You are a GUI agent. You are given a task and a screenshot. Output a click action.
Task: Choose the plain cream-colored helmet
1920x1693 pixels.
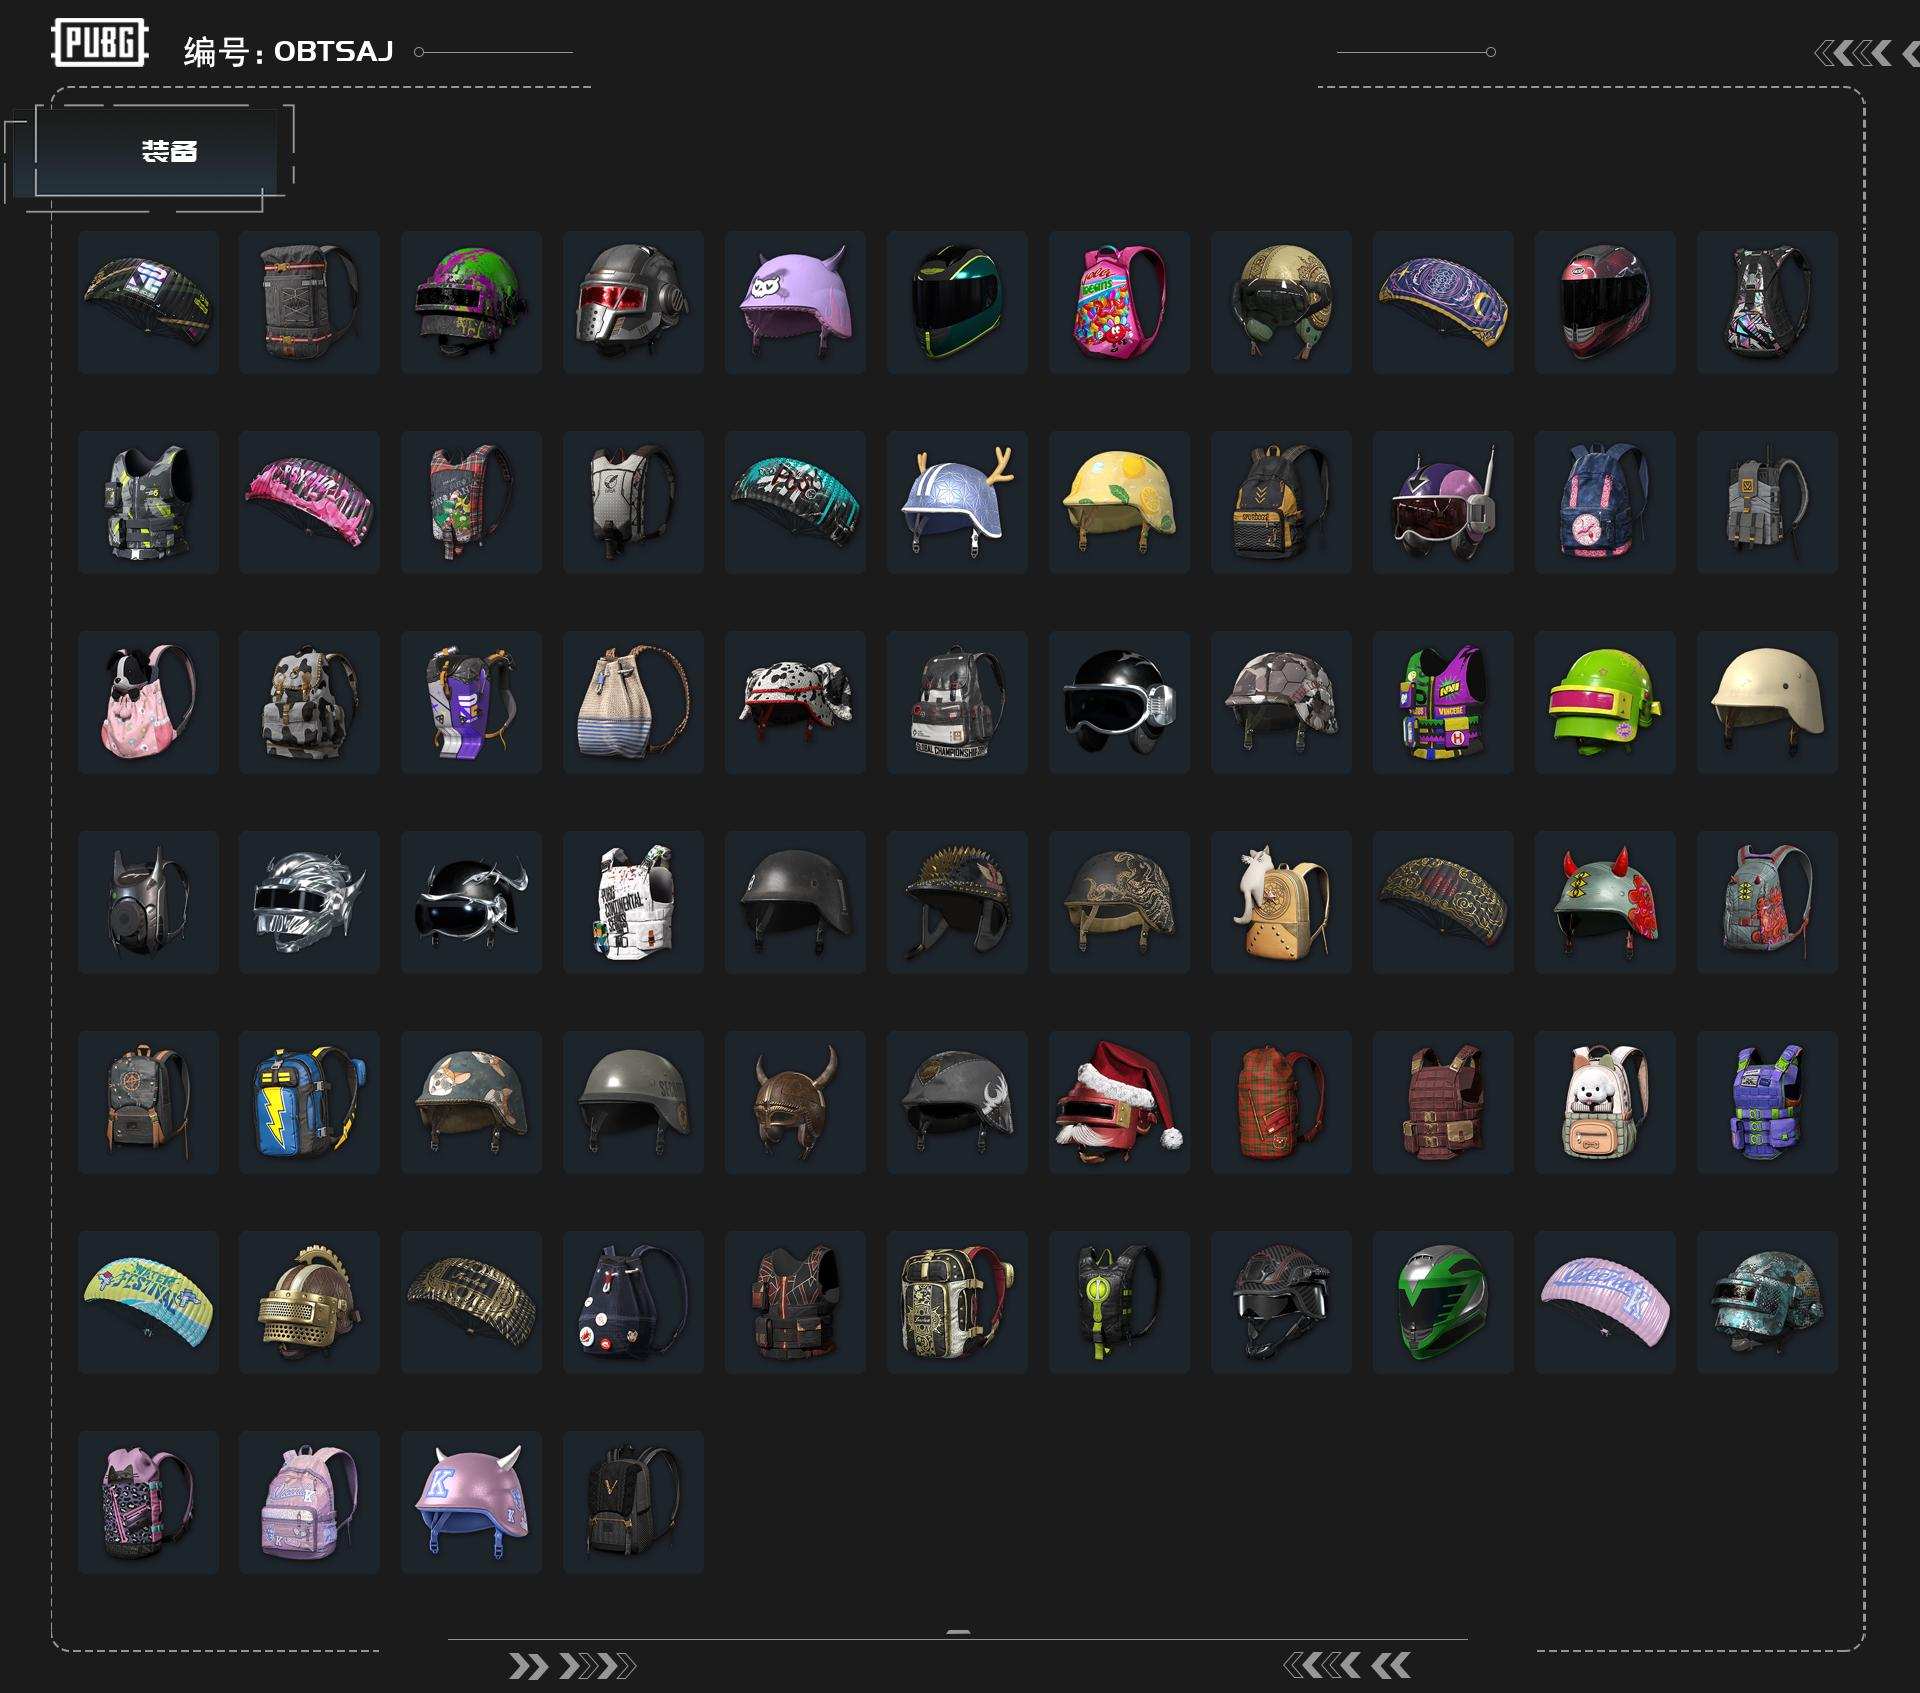(1767, 702)
